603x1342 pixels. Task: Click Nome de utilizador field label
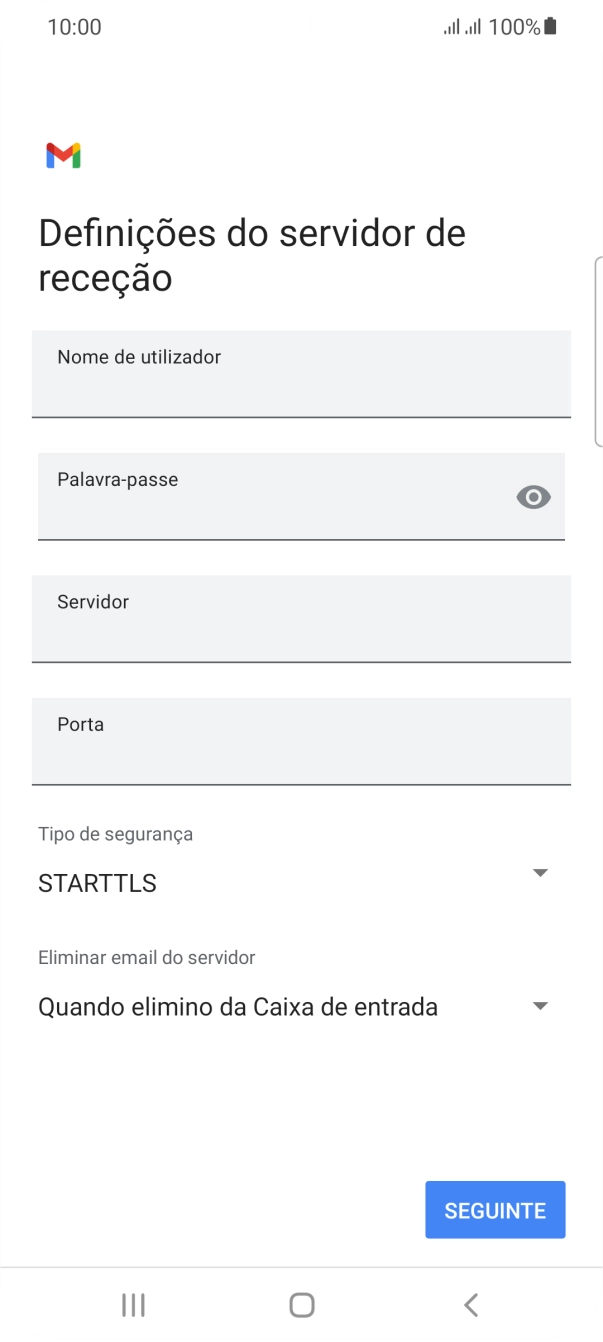coord(139,357)
